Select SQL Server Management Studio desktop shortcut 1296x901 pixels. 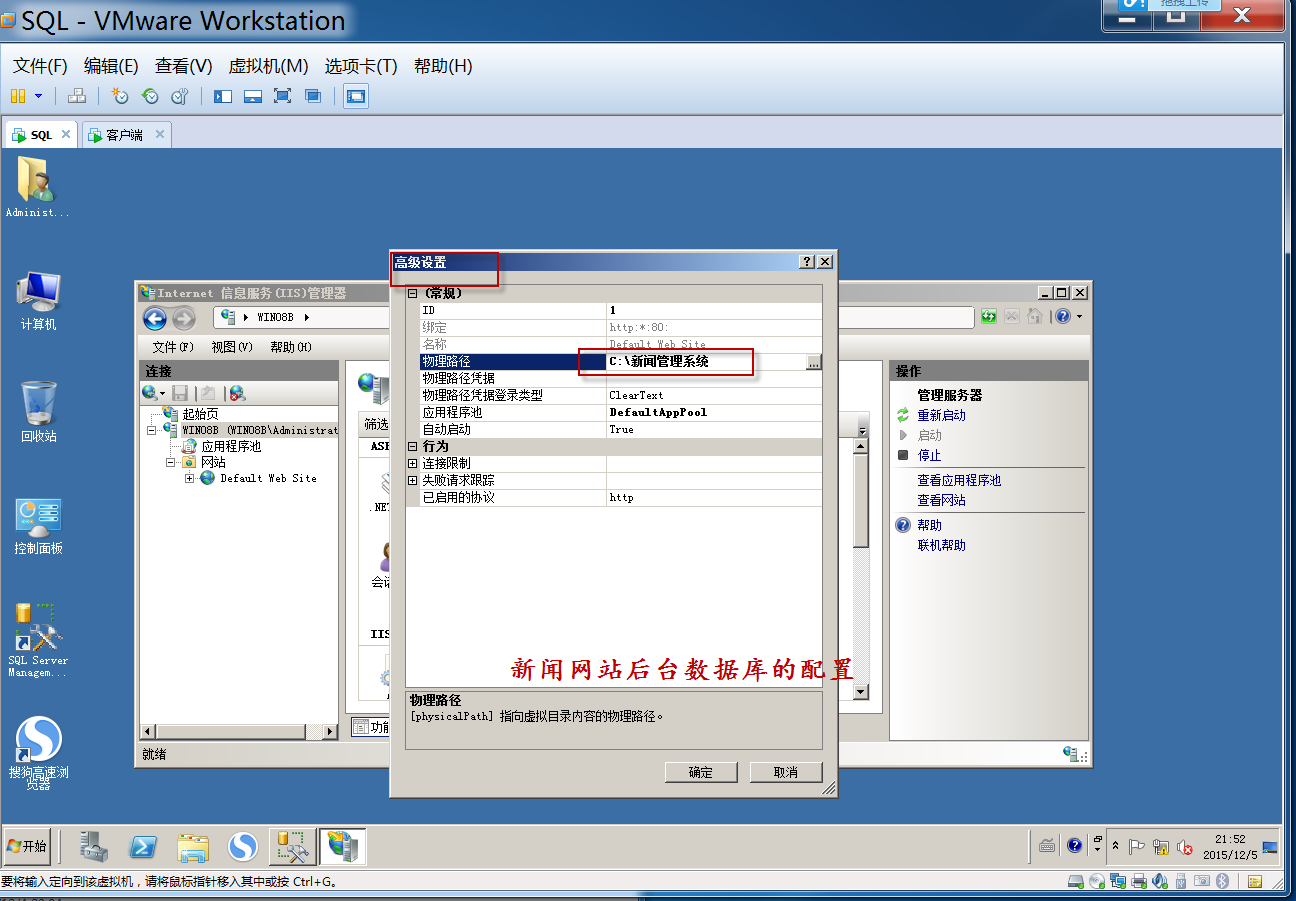[x=38, y=641]
